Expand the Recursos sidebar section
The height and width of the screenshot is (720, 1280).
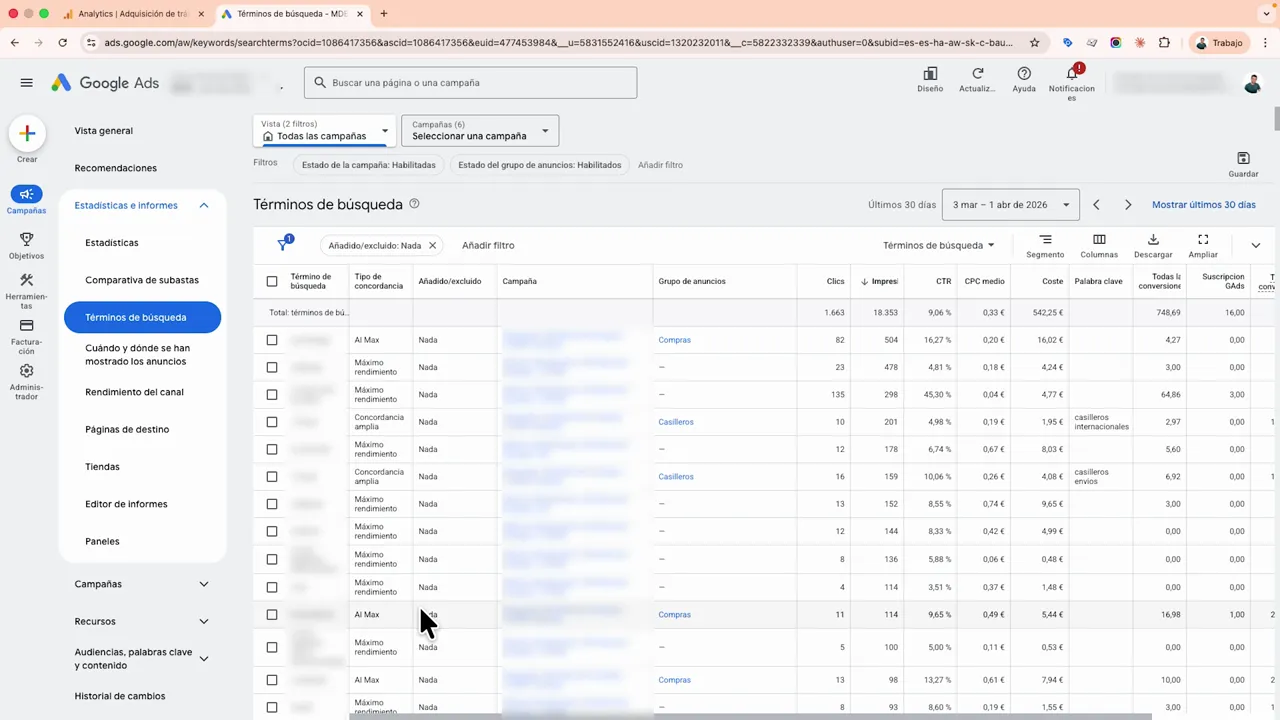click(204, 622)
